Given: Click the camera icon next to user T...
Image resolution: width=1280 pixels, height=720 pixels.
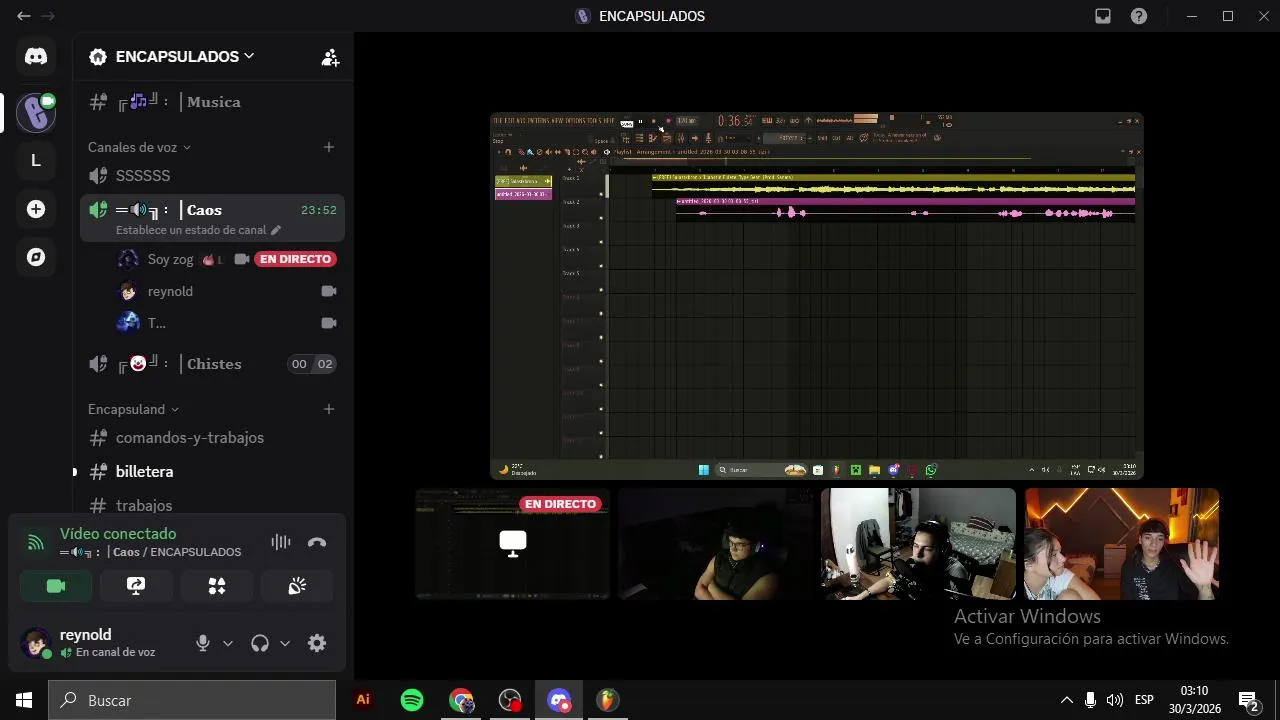Looking at the screenshot, I should [x=329, y=323].
